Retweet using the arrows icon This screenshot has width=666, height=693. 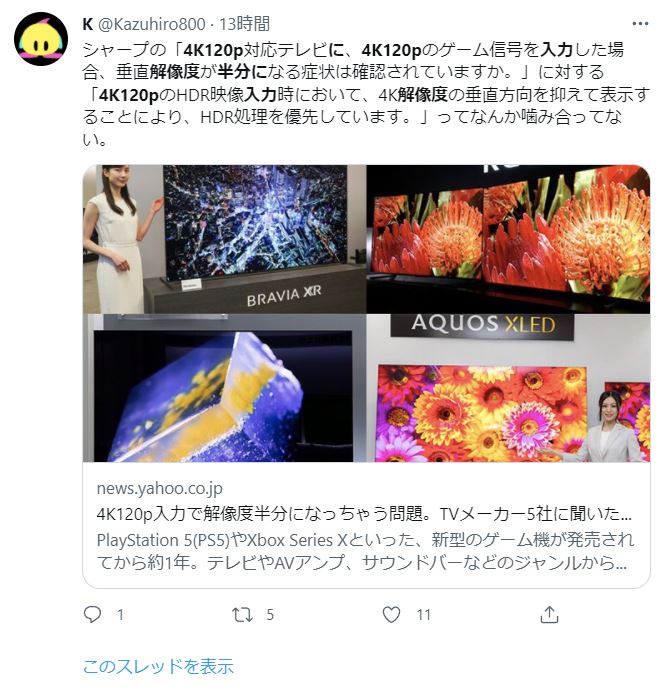242,614
